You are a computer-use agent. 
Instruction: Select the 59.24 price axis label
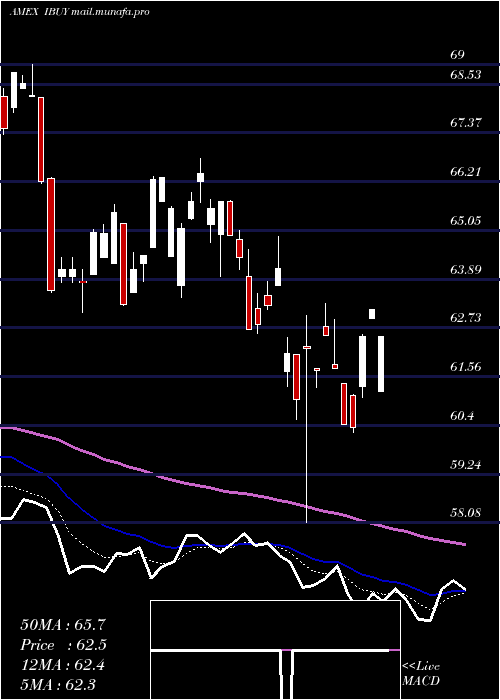pyautogui.click(x=466, y=465)
